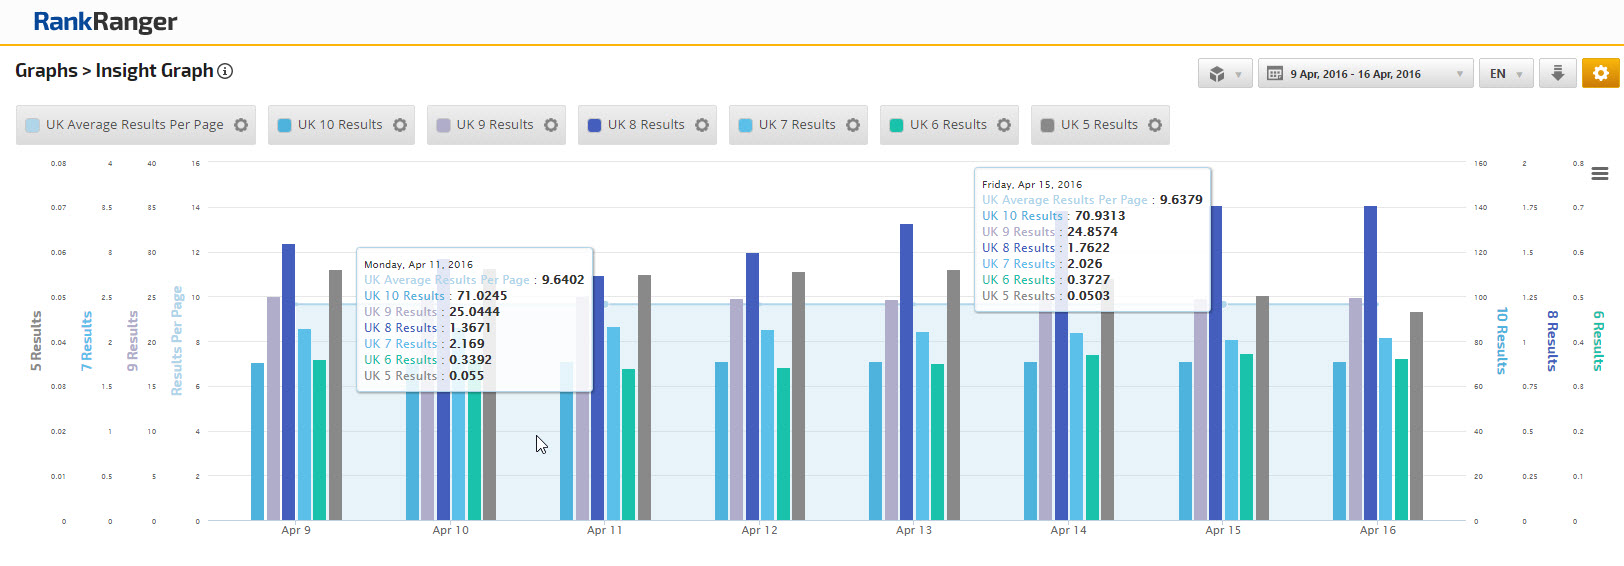Click the download export icon
The height and width of the screenshot is (566, 1624).
(1557, 73)
